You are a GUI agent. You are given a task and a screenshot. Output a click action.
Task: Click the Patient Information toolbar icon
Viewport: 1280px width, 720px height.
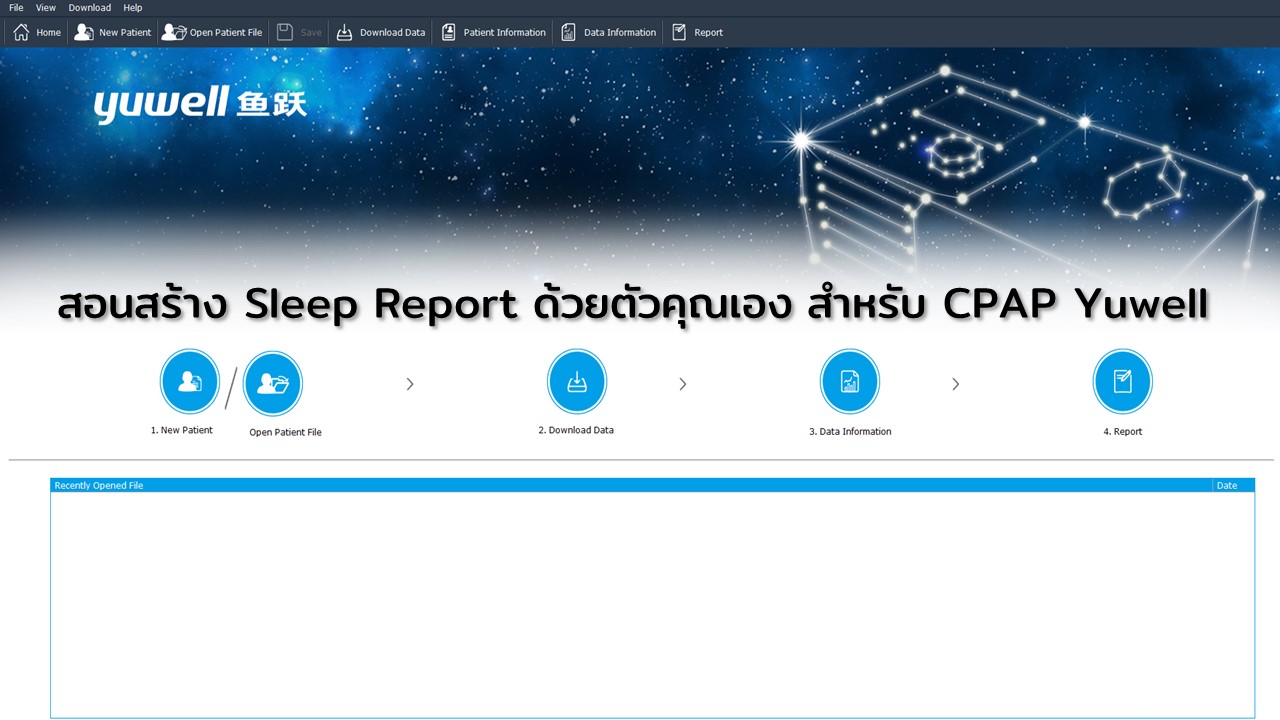[x=448, y=32]
